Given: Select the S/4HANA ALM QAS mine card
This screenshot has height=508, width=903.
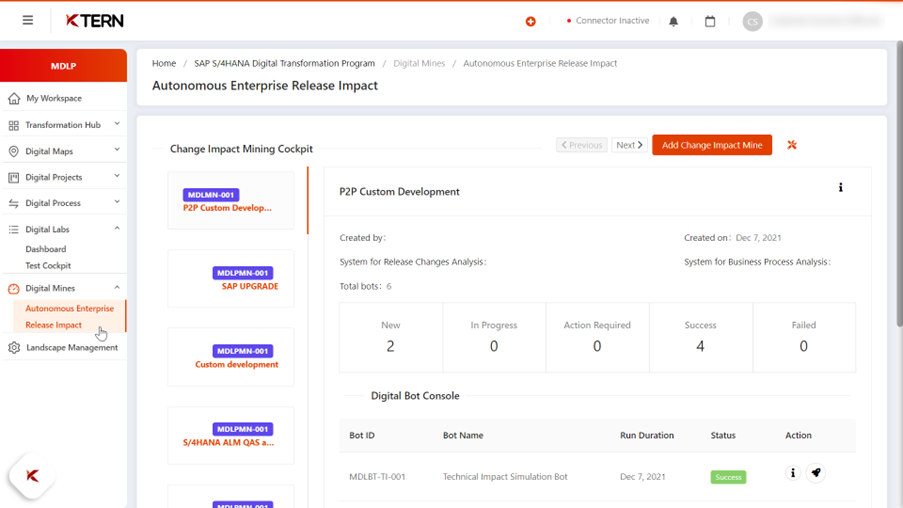Looking at the screenshot, I should coord(230,435).
